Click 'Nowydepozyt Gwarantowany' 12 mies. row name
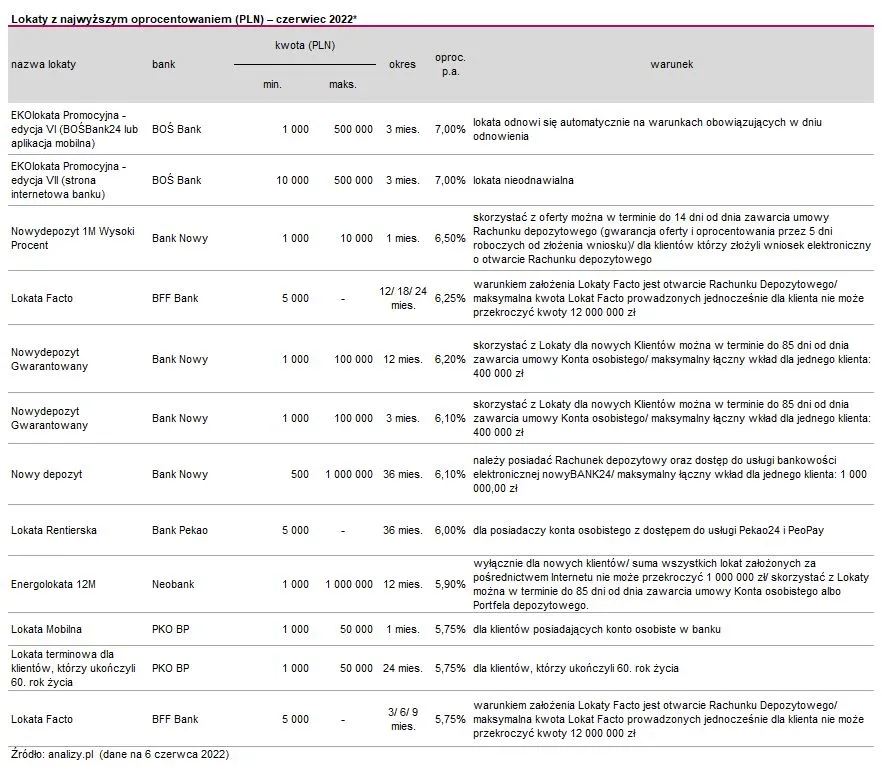The image size is (882, 774). coord(50,359)
